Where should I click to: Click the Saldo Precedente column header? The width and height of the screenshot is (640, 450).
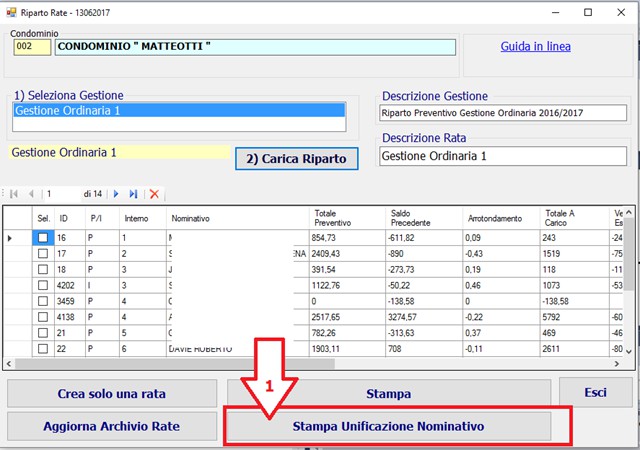[424, 218]
